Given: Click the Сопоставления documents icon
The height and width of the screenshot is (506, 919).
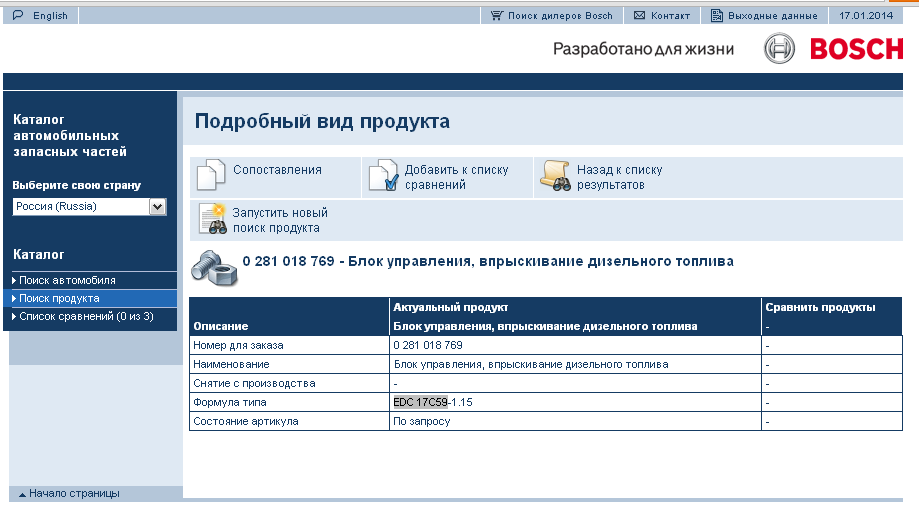Looking at the screenshot, I should pos(210,175).
